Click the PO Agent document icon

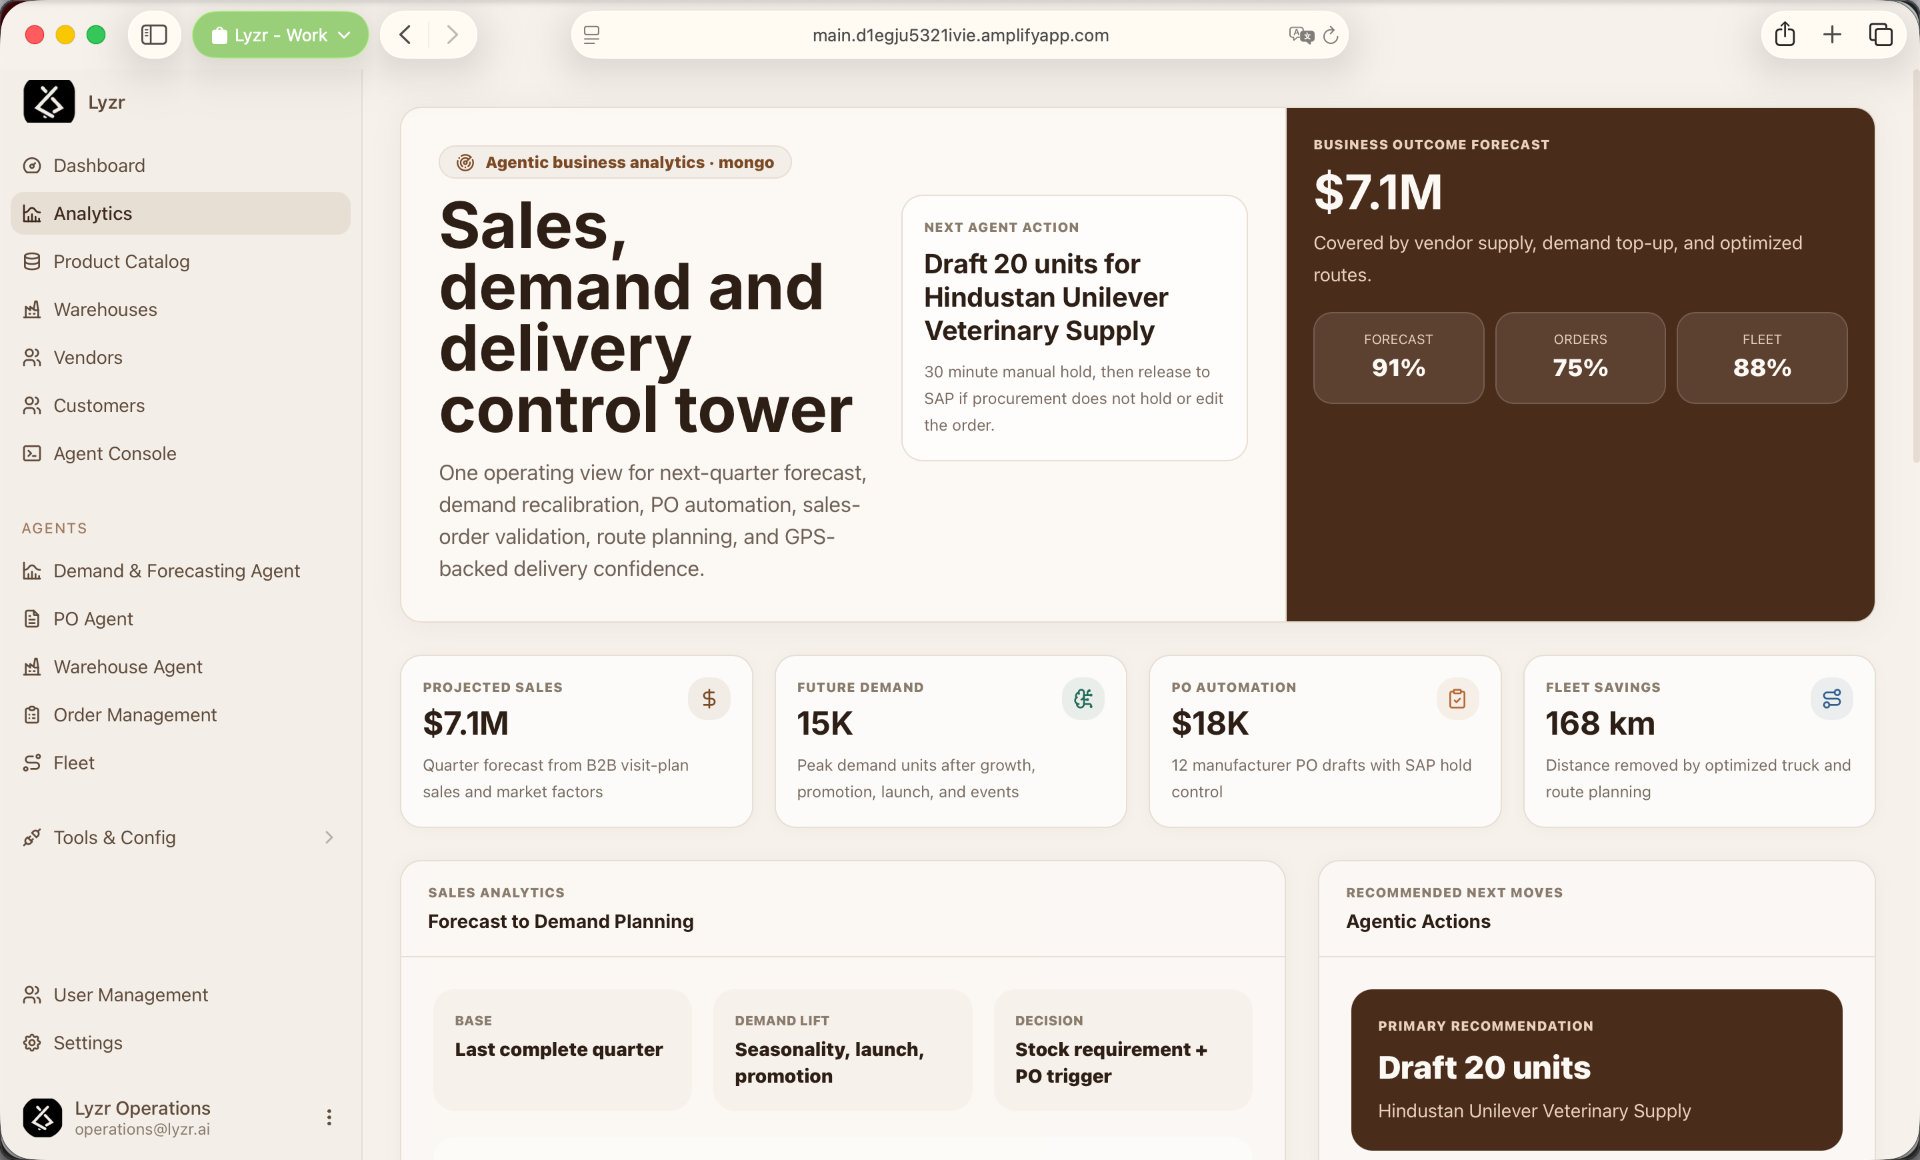tap(32, 619)
